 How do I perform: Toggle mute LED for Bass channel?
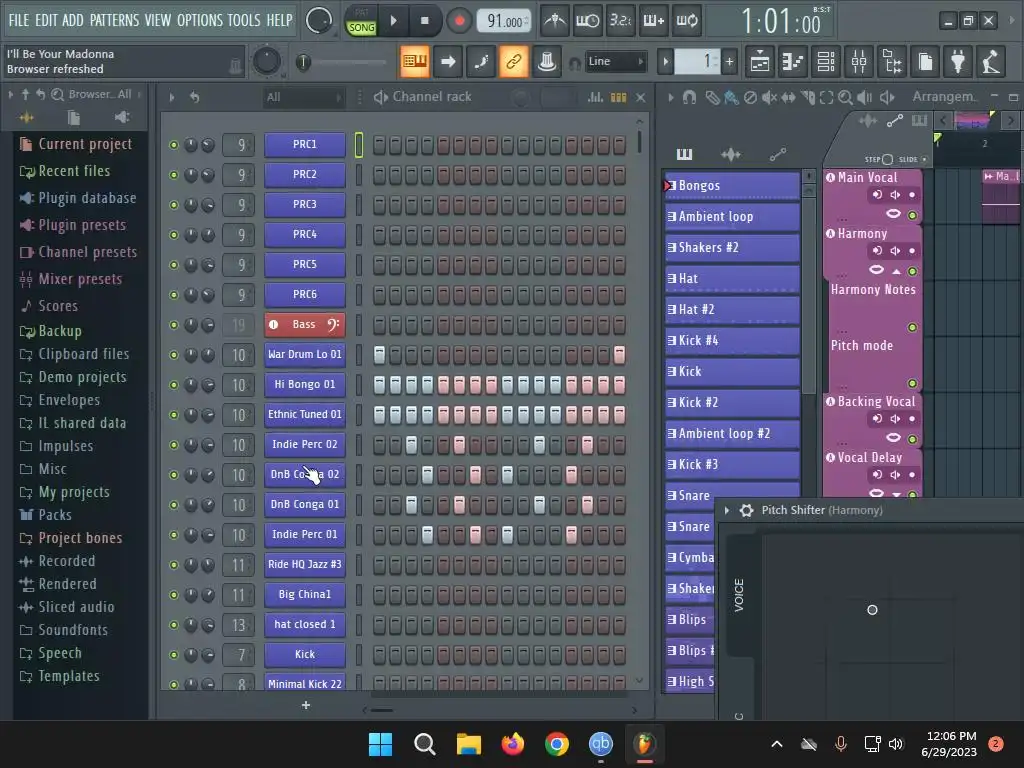pyautogui.click(x=174, y=325)
